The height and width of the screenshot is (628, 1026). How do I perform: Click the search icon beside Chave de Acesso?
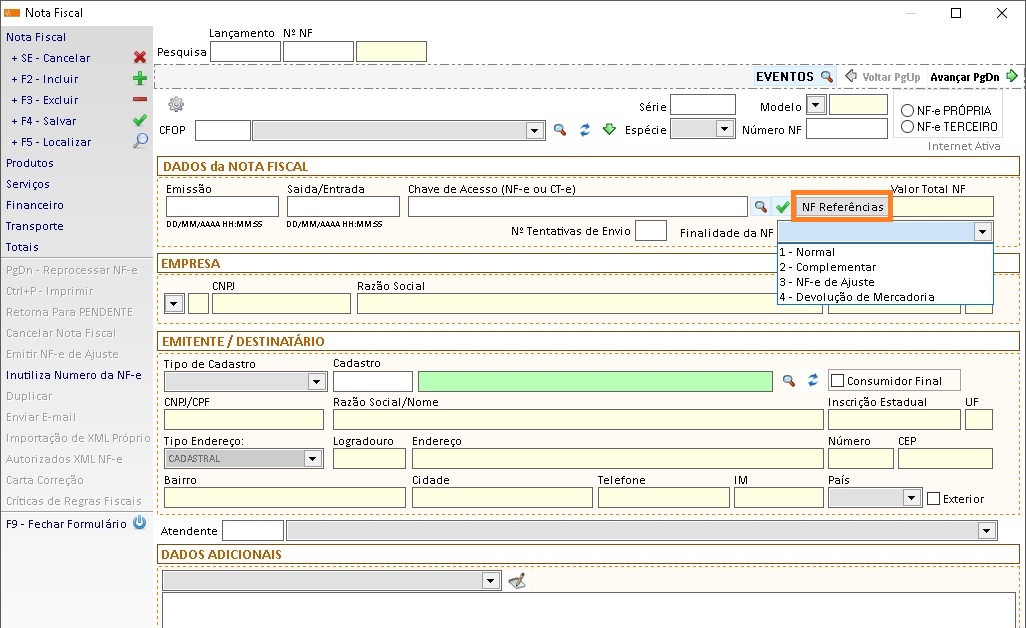760,207
